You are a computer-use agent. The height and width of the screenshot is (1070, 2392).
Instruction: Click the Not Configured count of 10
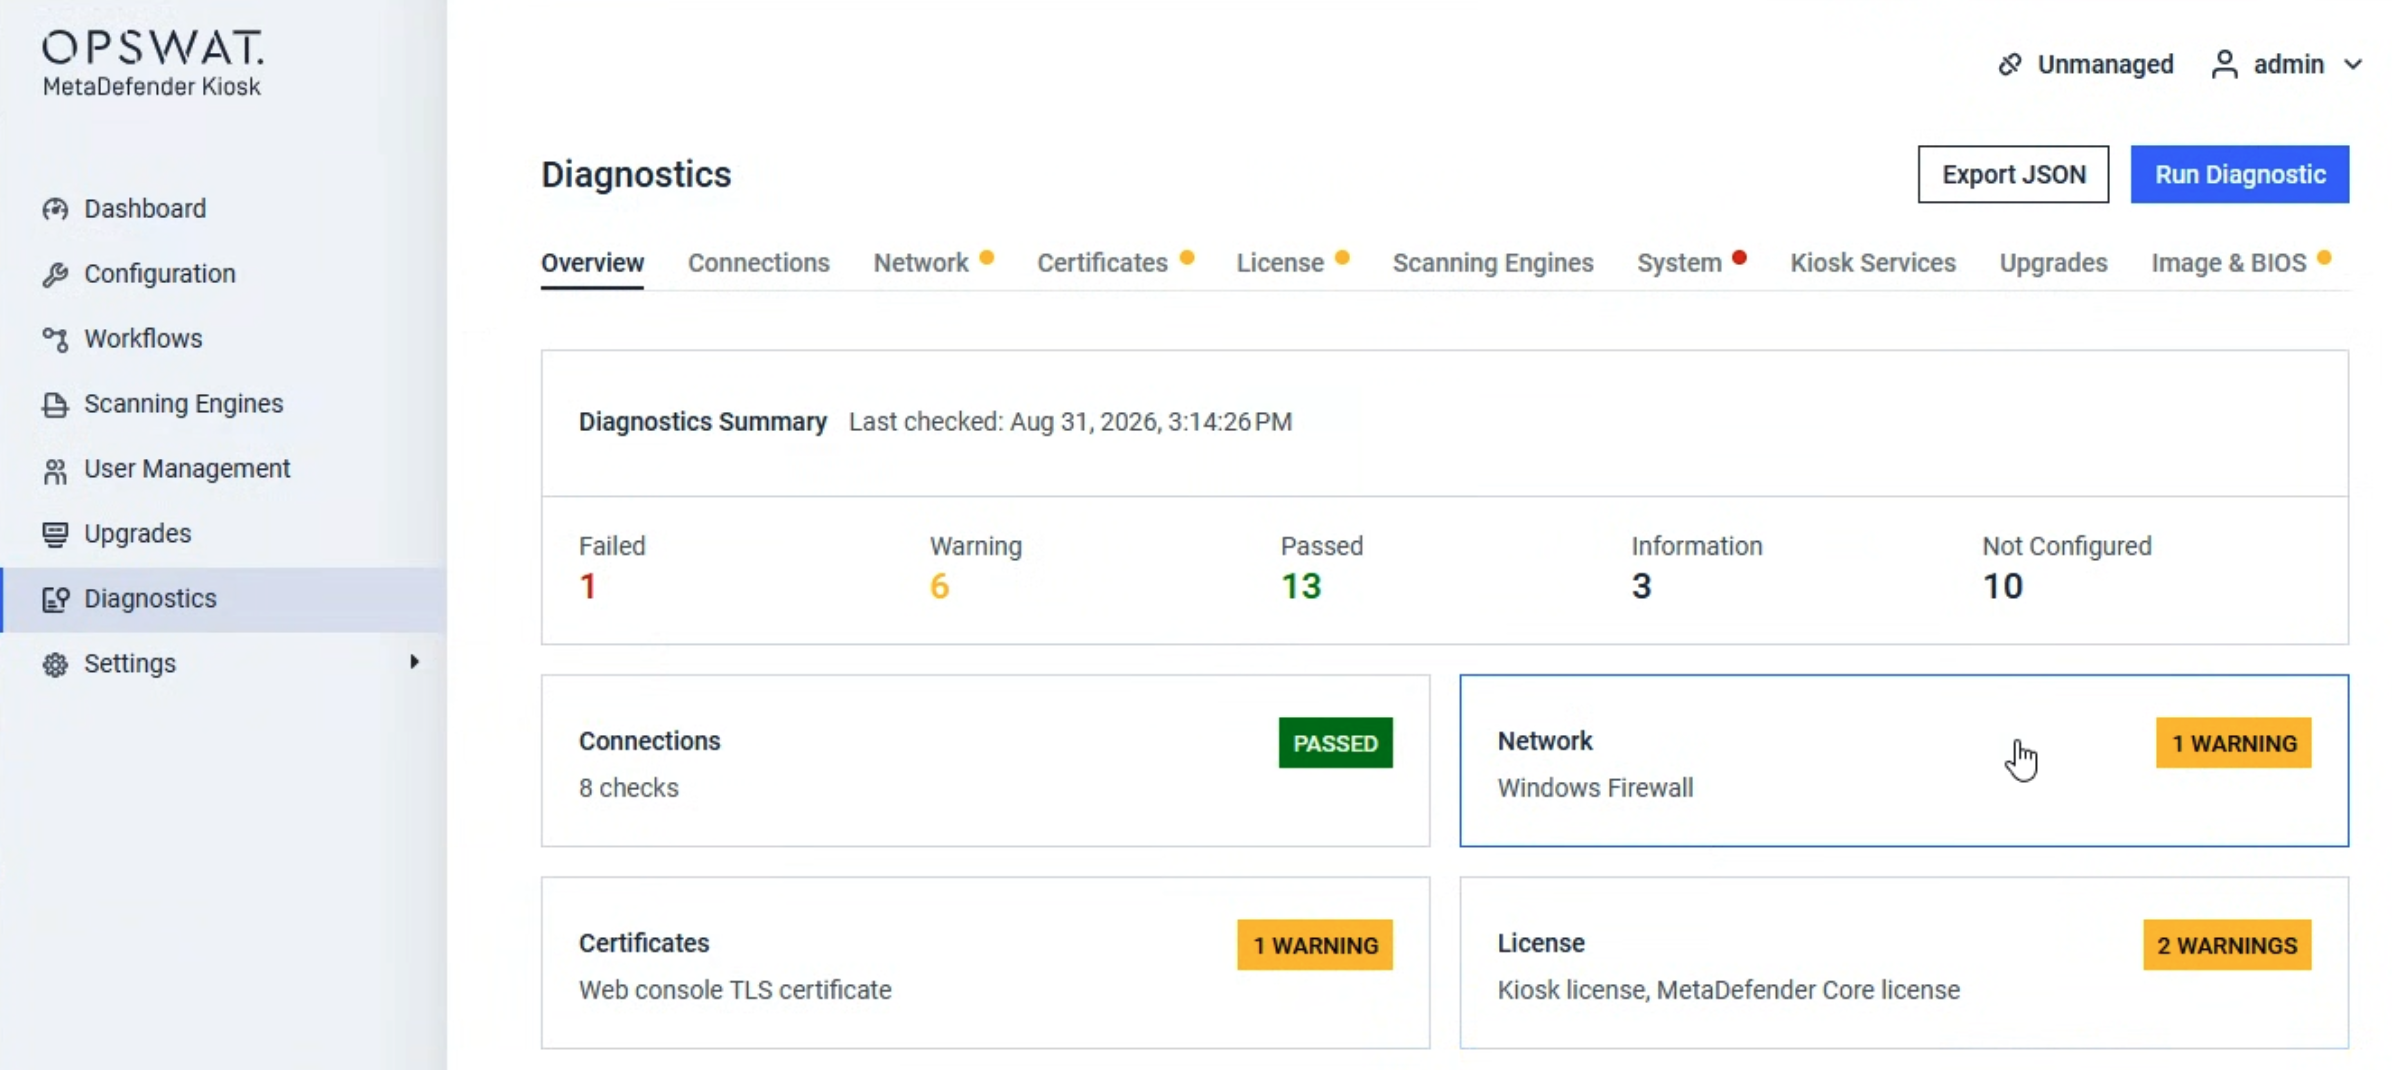coord(2003,586)
